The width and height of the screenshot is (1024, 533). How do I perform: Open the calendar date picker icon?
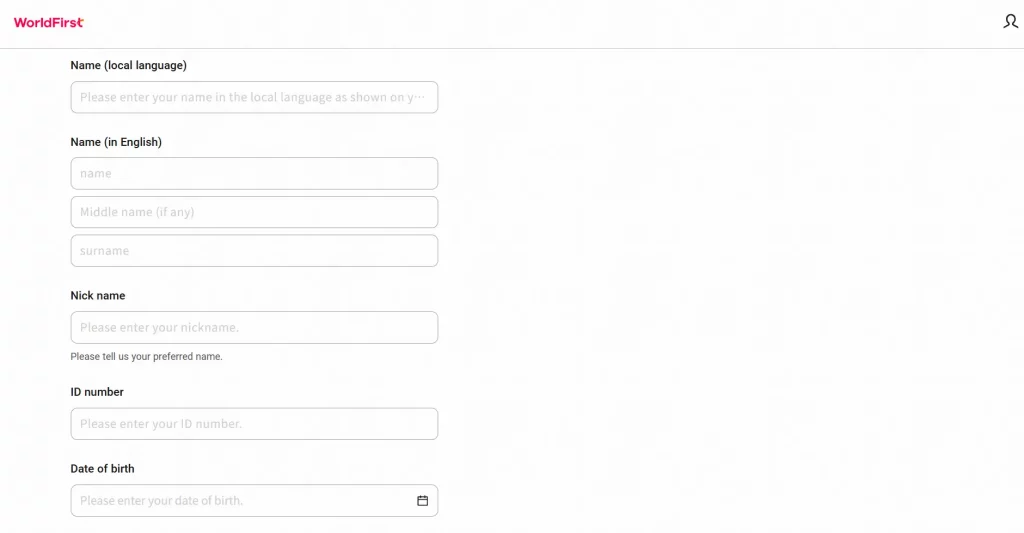[x=423, y=500]
